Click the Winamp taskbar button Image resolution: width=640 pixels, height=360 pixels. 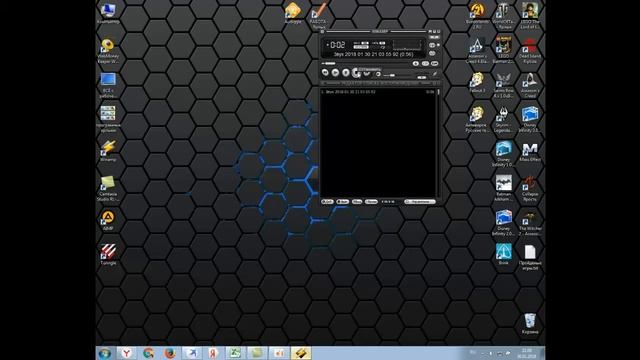[x=301, y=353]
